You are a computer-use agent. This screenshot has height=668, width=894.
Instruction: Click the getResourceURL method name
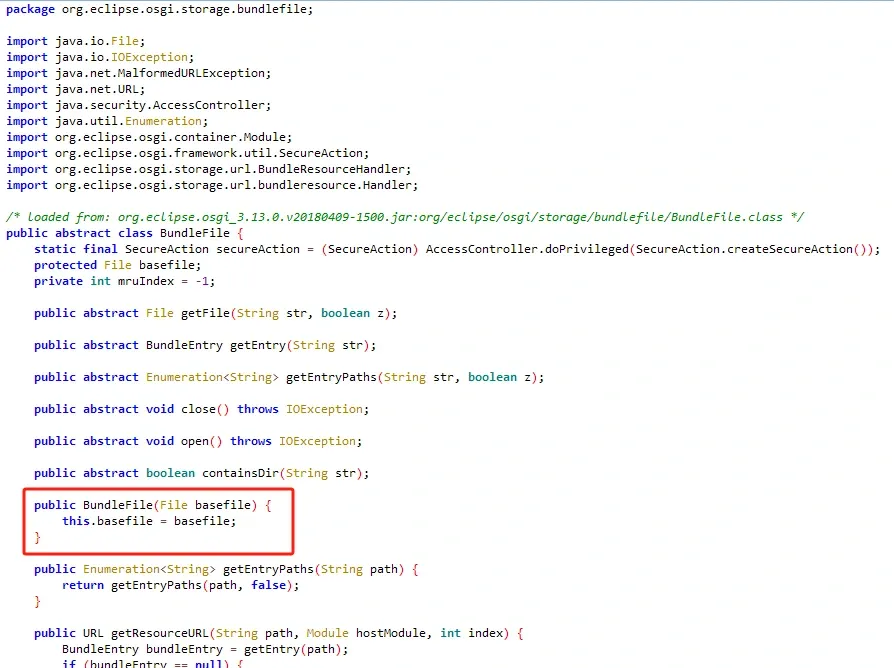160,633
